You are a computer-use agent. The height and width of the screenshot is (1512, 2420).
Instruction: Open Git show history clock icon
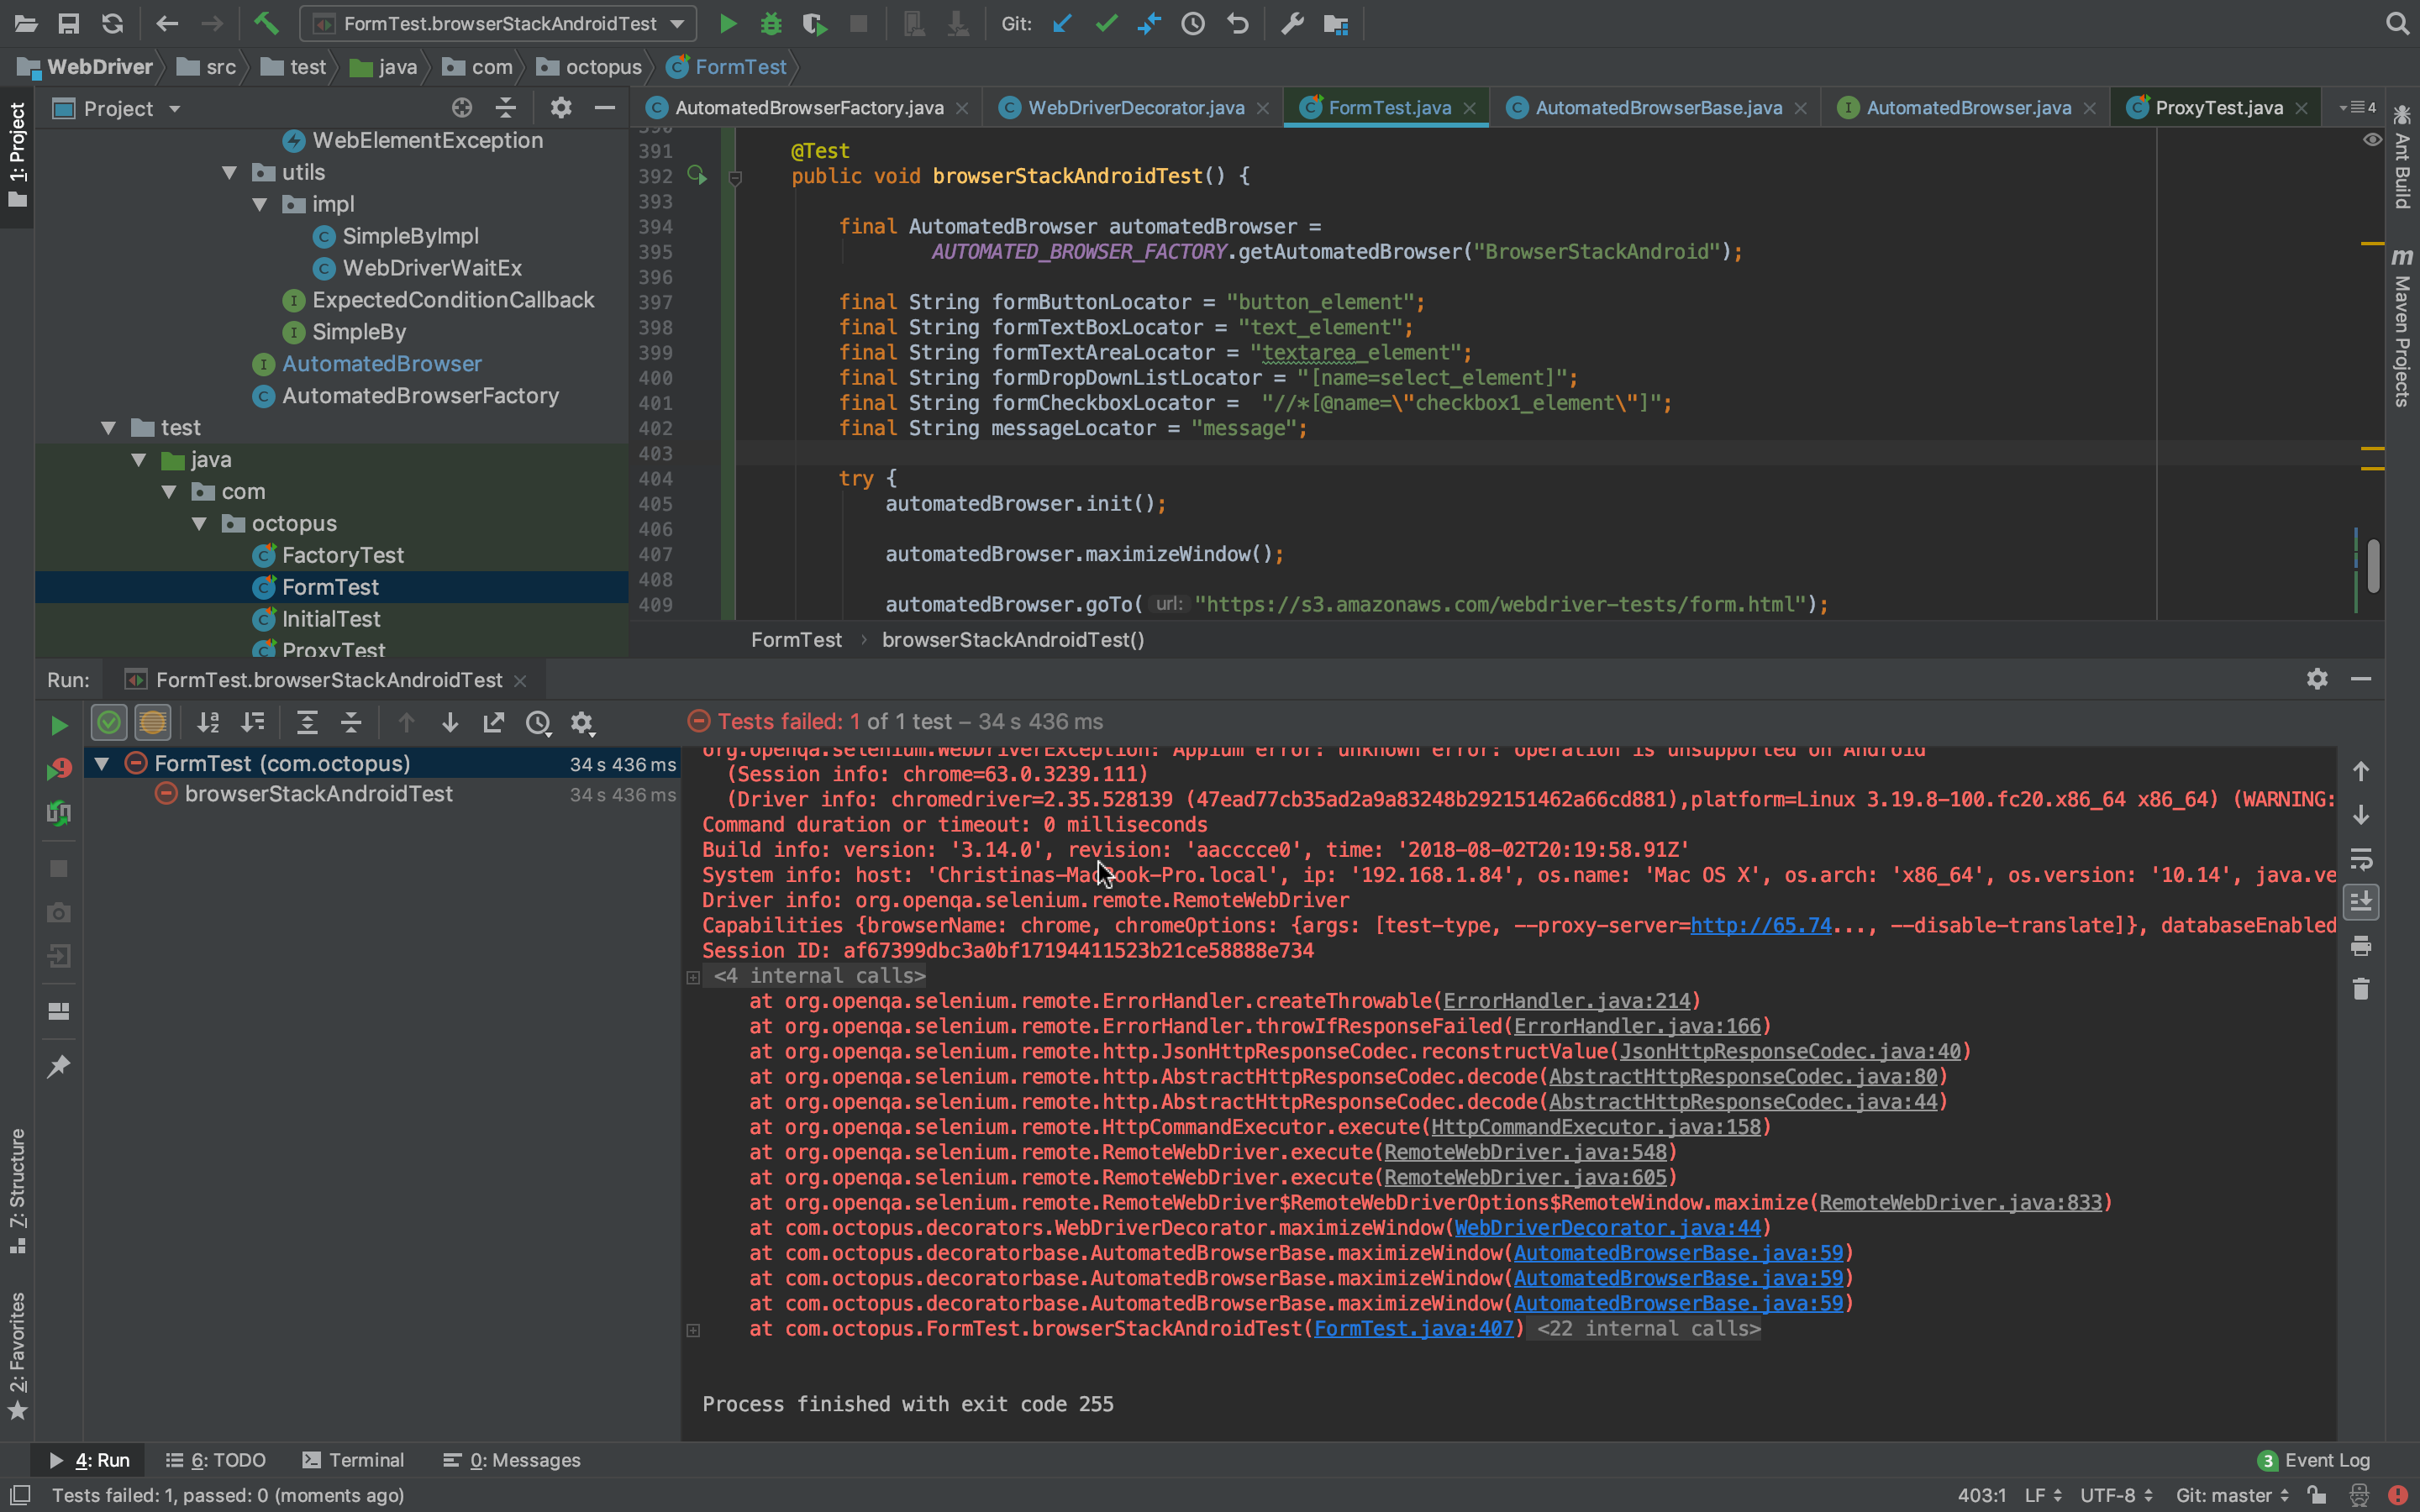[x=1193, y=23]
